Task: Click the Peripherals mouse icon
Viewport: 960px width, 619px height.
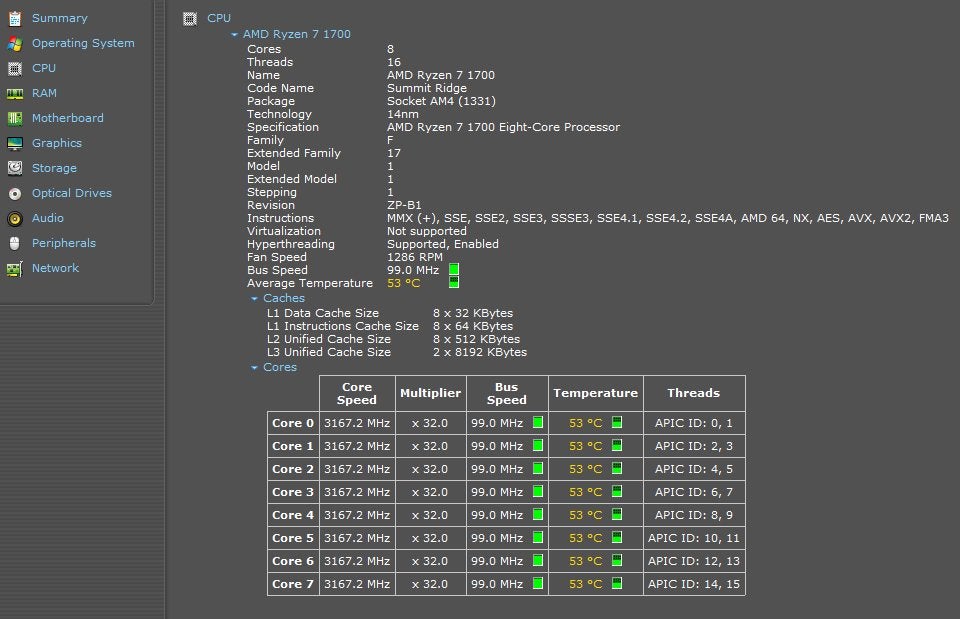Action: tap(15, 244)
